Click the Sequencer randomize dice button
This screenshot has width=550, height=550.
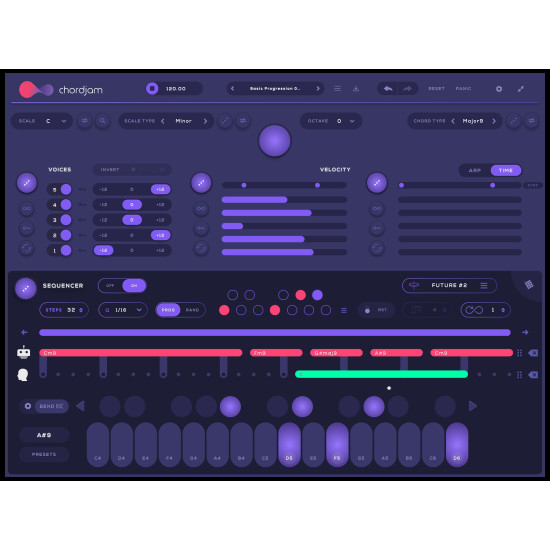pyautogui.click(x=26, y=288)
